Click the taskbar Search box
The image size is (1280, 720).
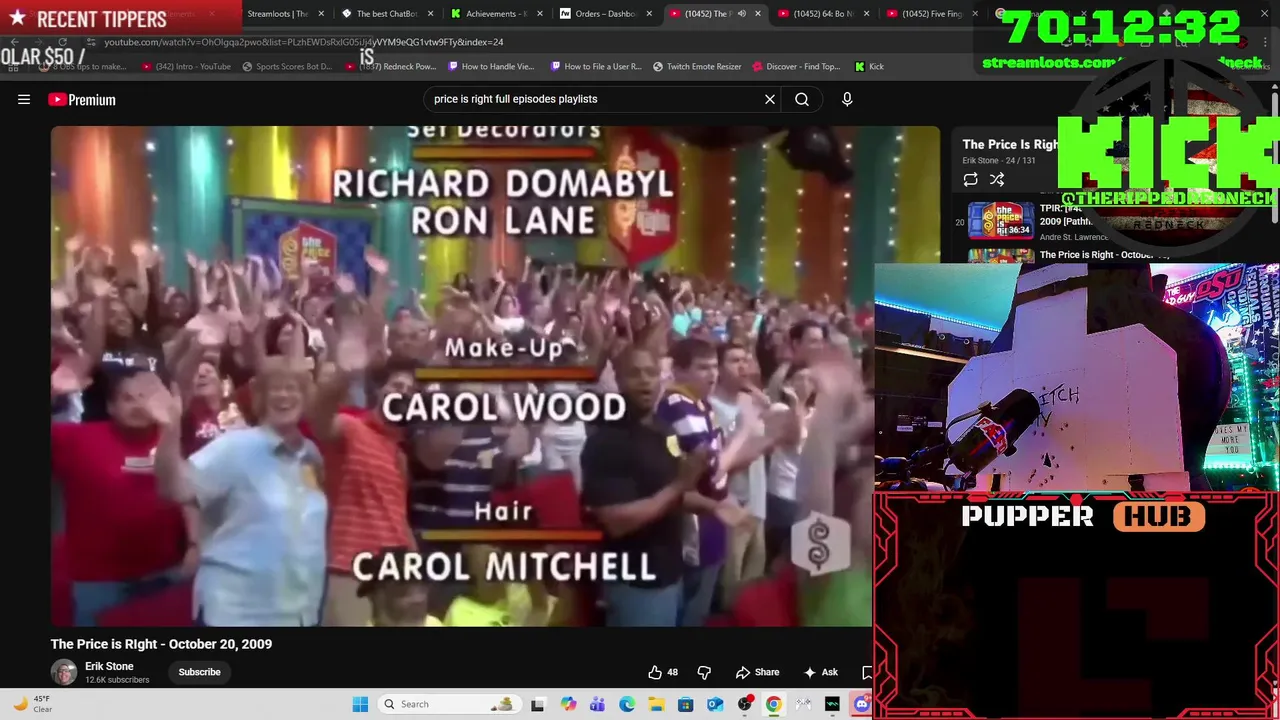(451, 704)
